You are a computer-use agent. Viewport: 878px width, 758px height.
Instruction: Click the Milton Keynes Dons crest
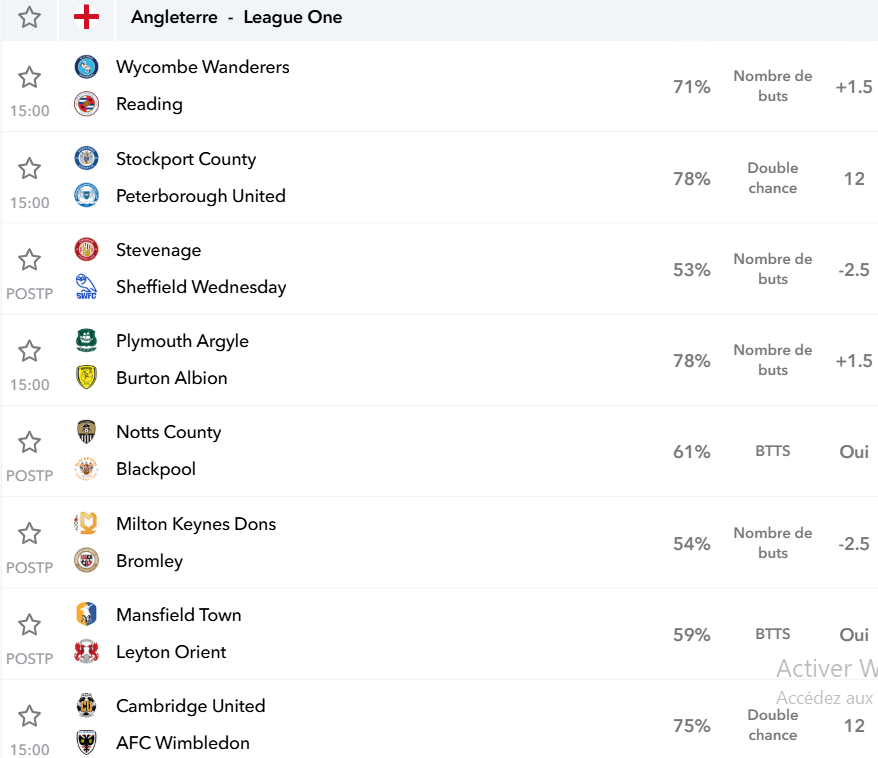86,523
